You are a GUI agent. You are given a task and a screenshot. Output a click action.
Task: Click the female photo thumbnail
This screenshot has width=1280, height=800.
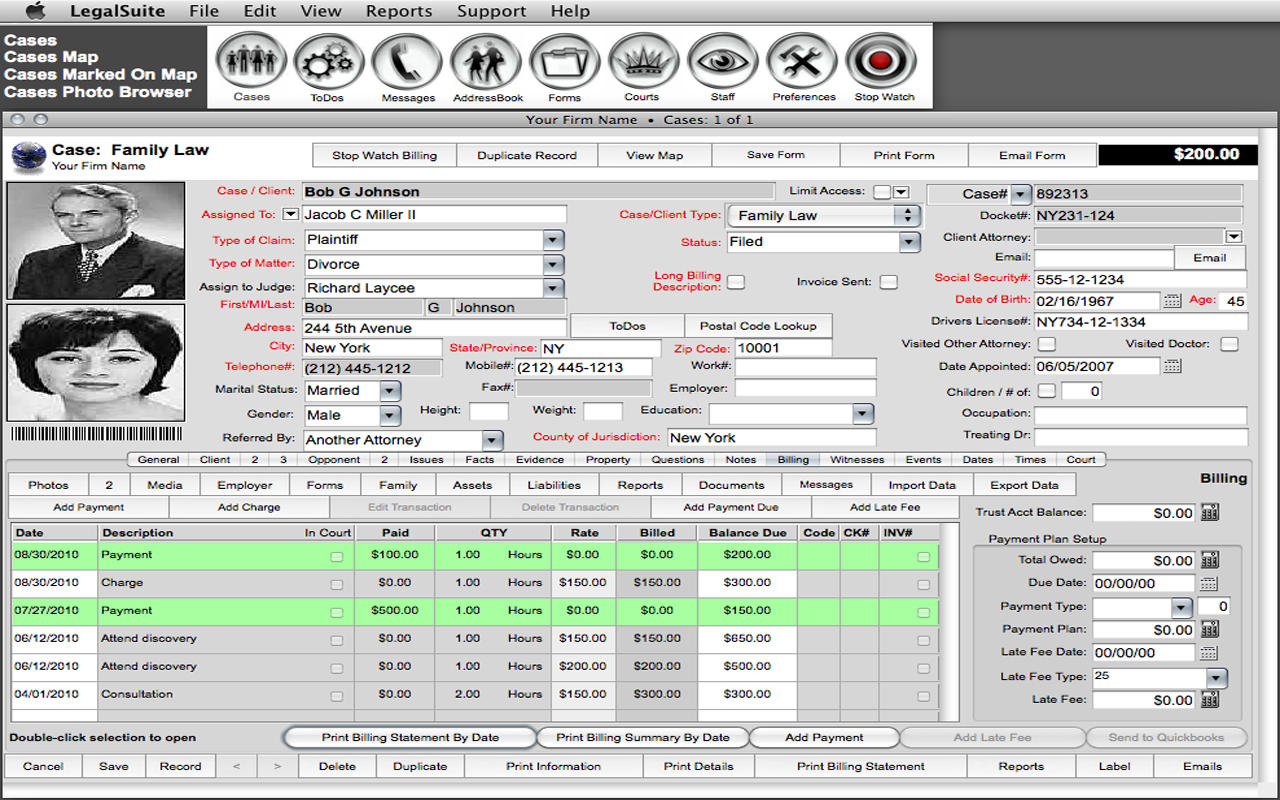[96, 362]
